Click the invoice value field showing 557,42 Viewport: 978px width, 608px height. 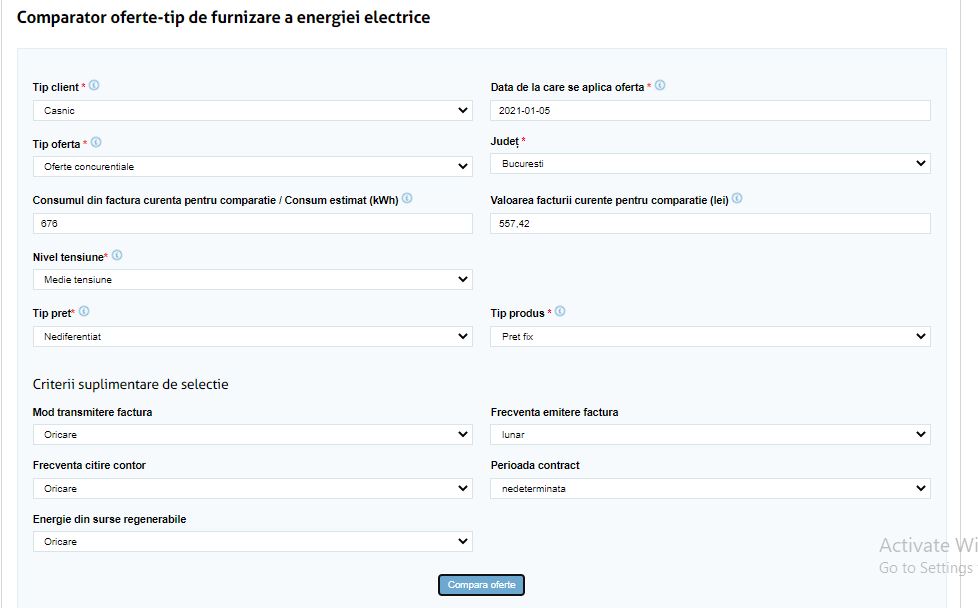[x=710, y=223]
